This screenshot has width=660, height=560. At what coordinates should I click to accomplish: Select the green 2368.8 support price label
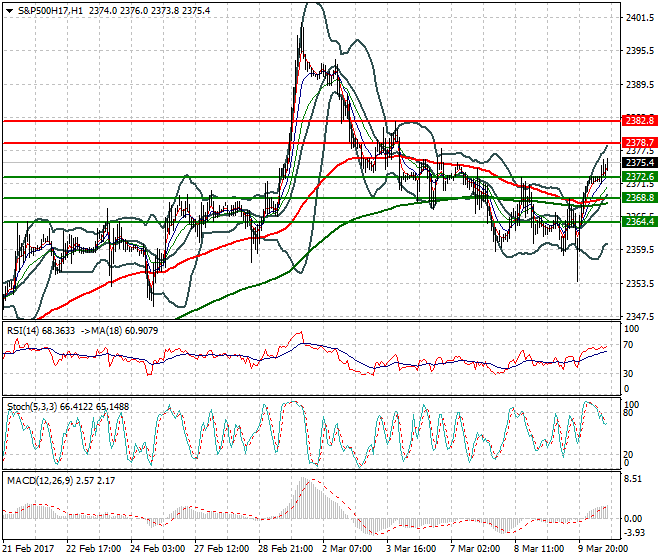639,197
